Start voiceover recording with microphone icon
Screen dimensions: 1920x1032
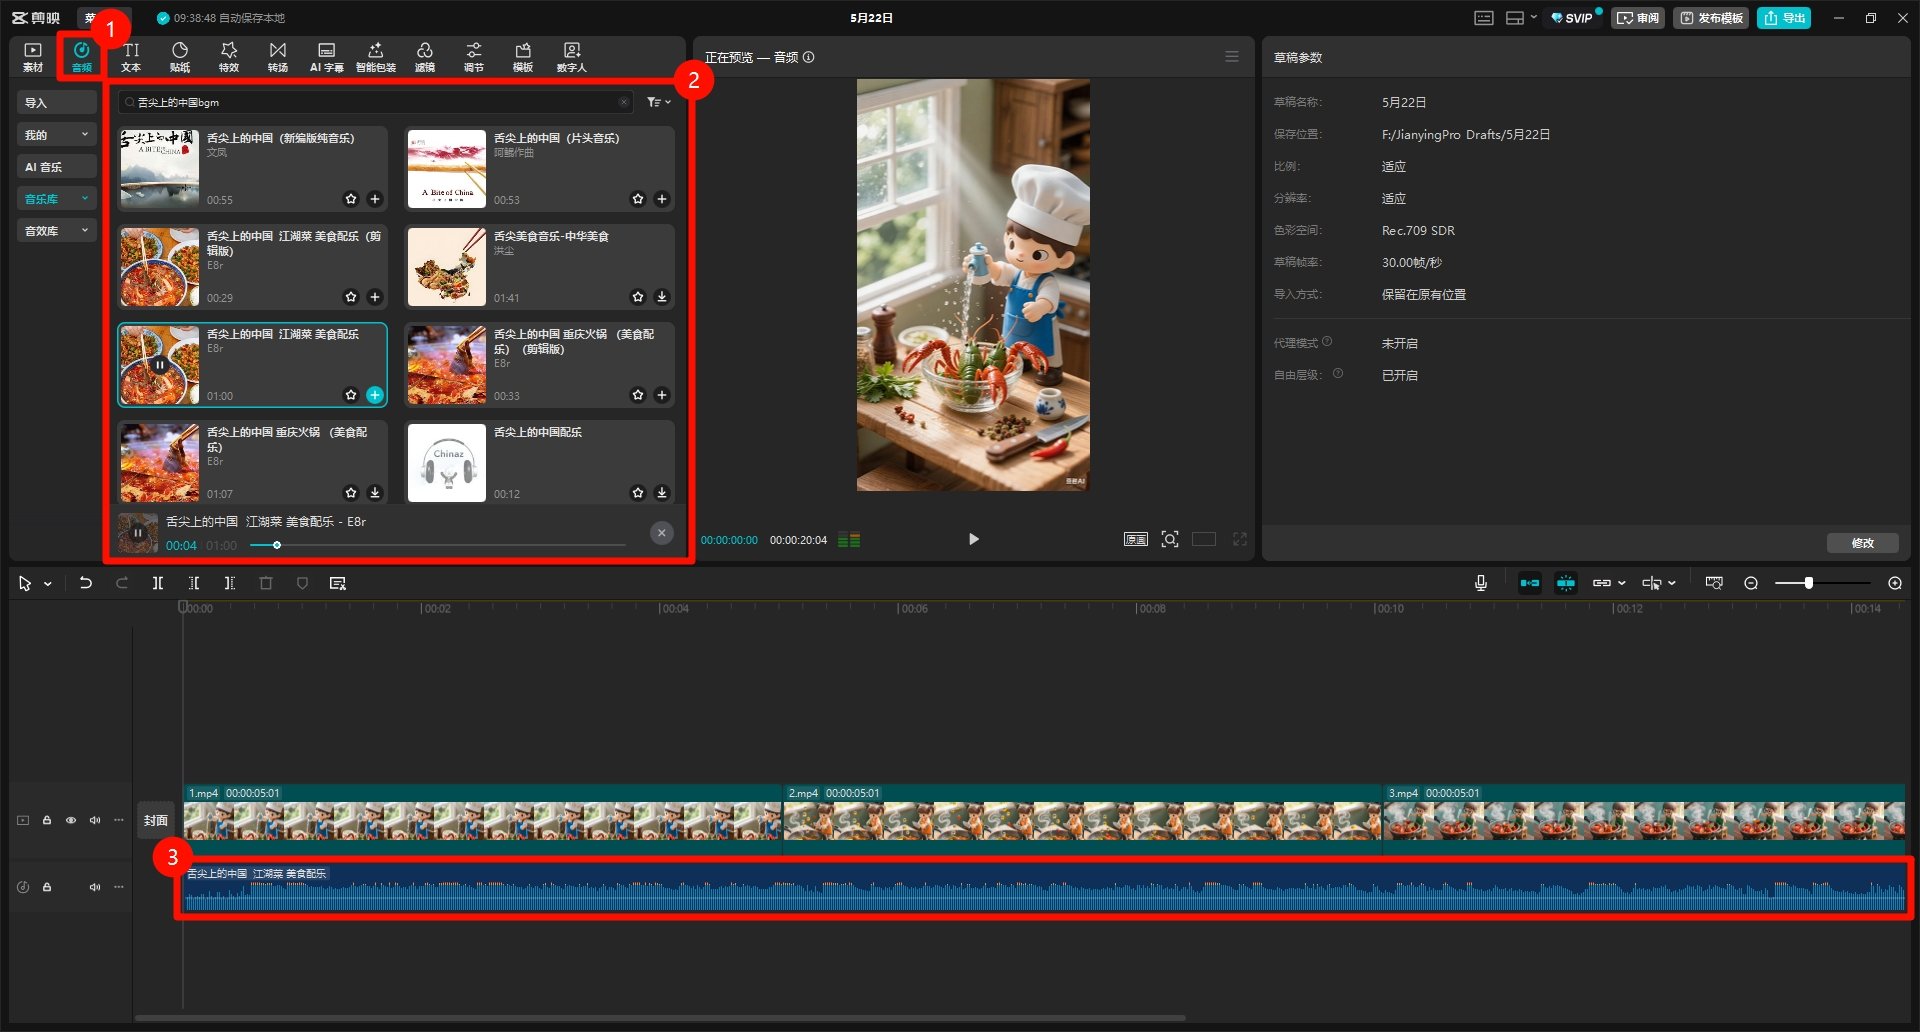(x=1481, y=583)
